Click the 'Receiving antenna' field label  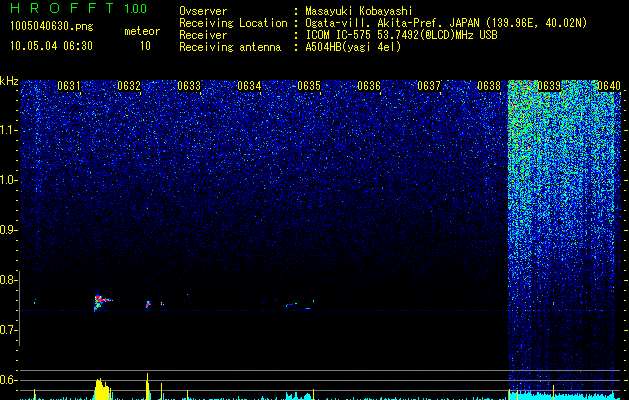click(230, 47)
